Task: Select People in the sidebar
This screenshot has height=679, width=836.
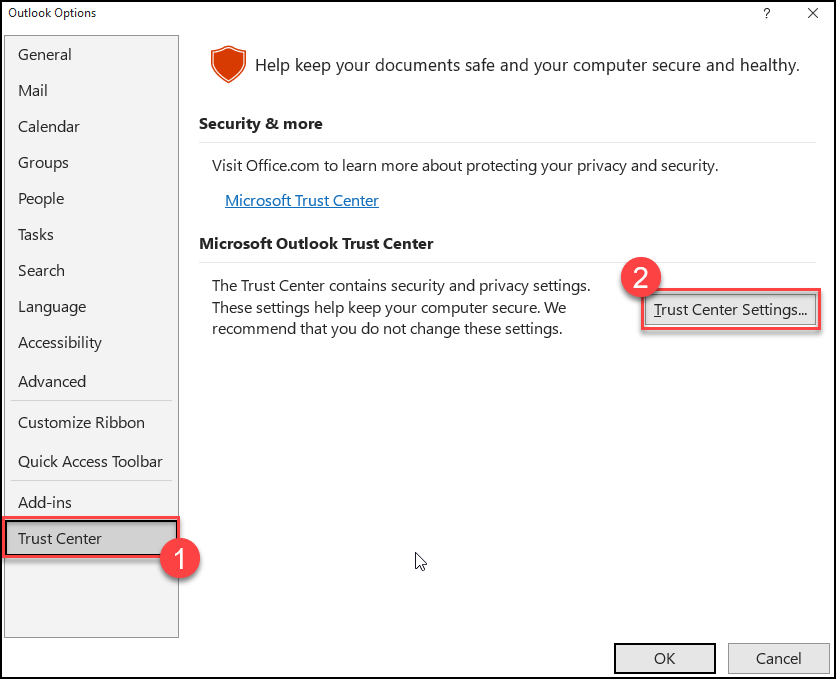Action: click(41, 199)
